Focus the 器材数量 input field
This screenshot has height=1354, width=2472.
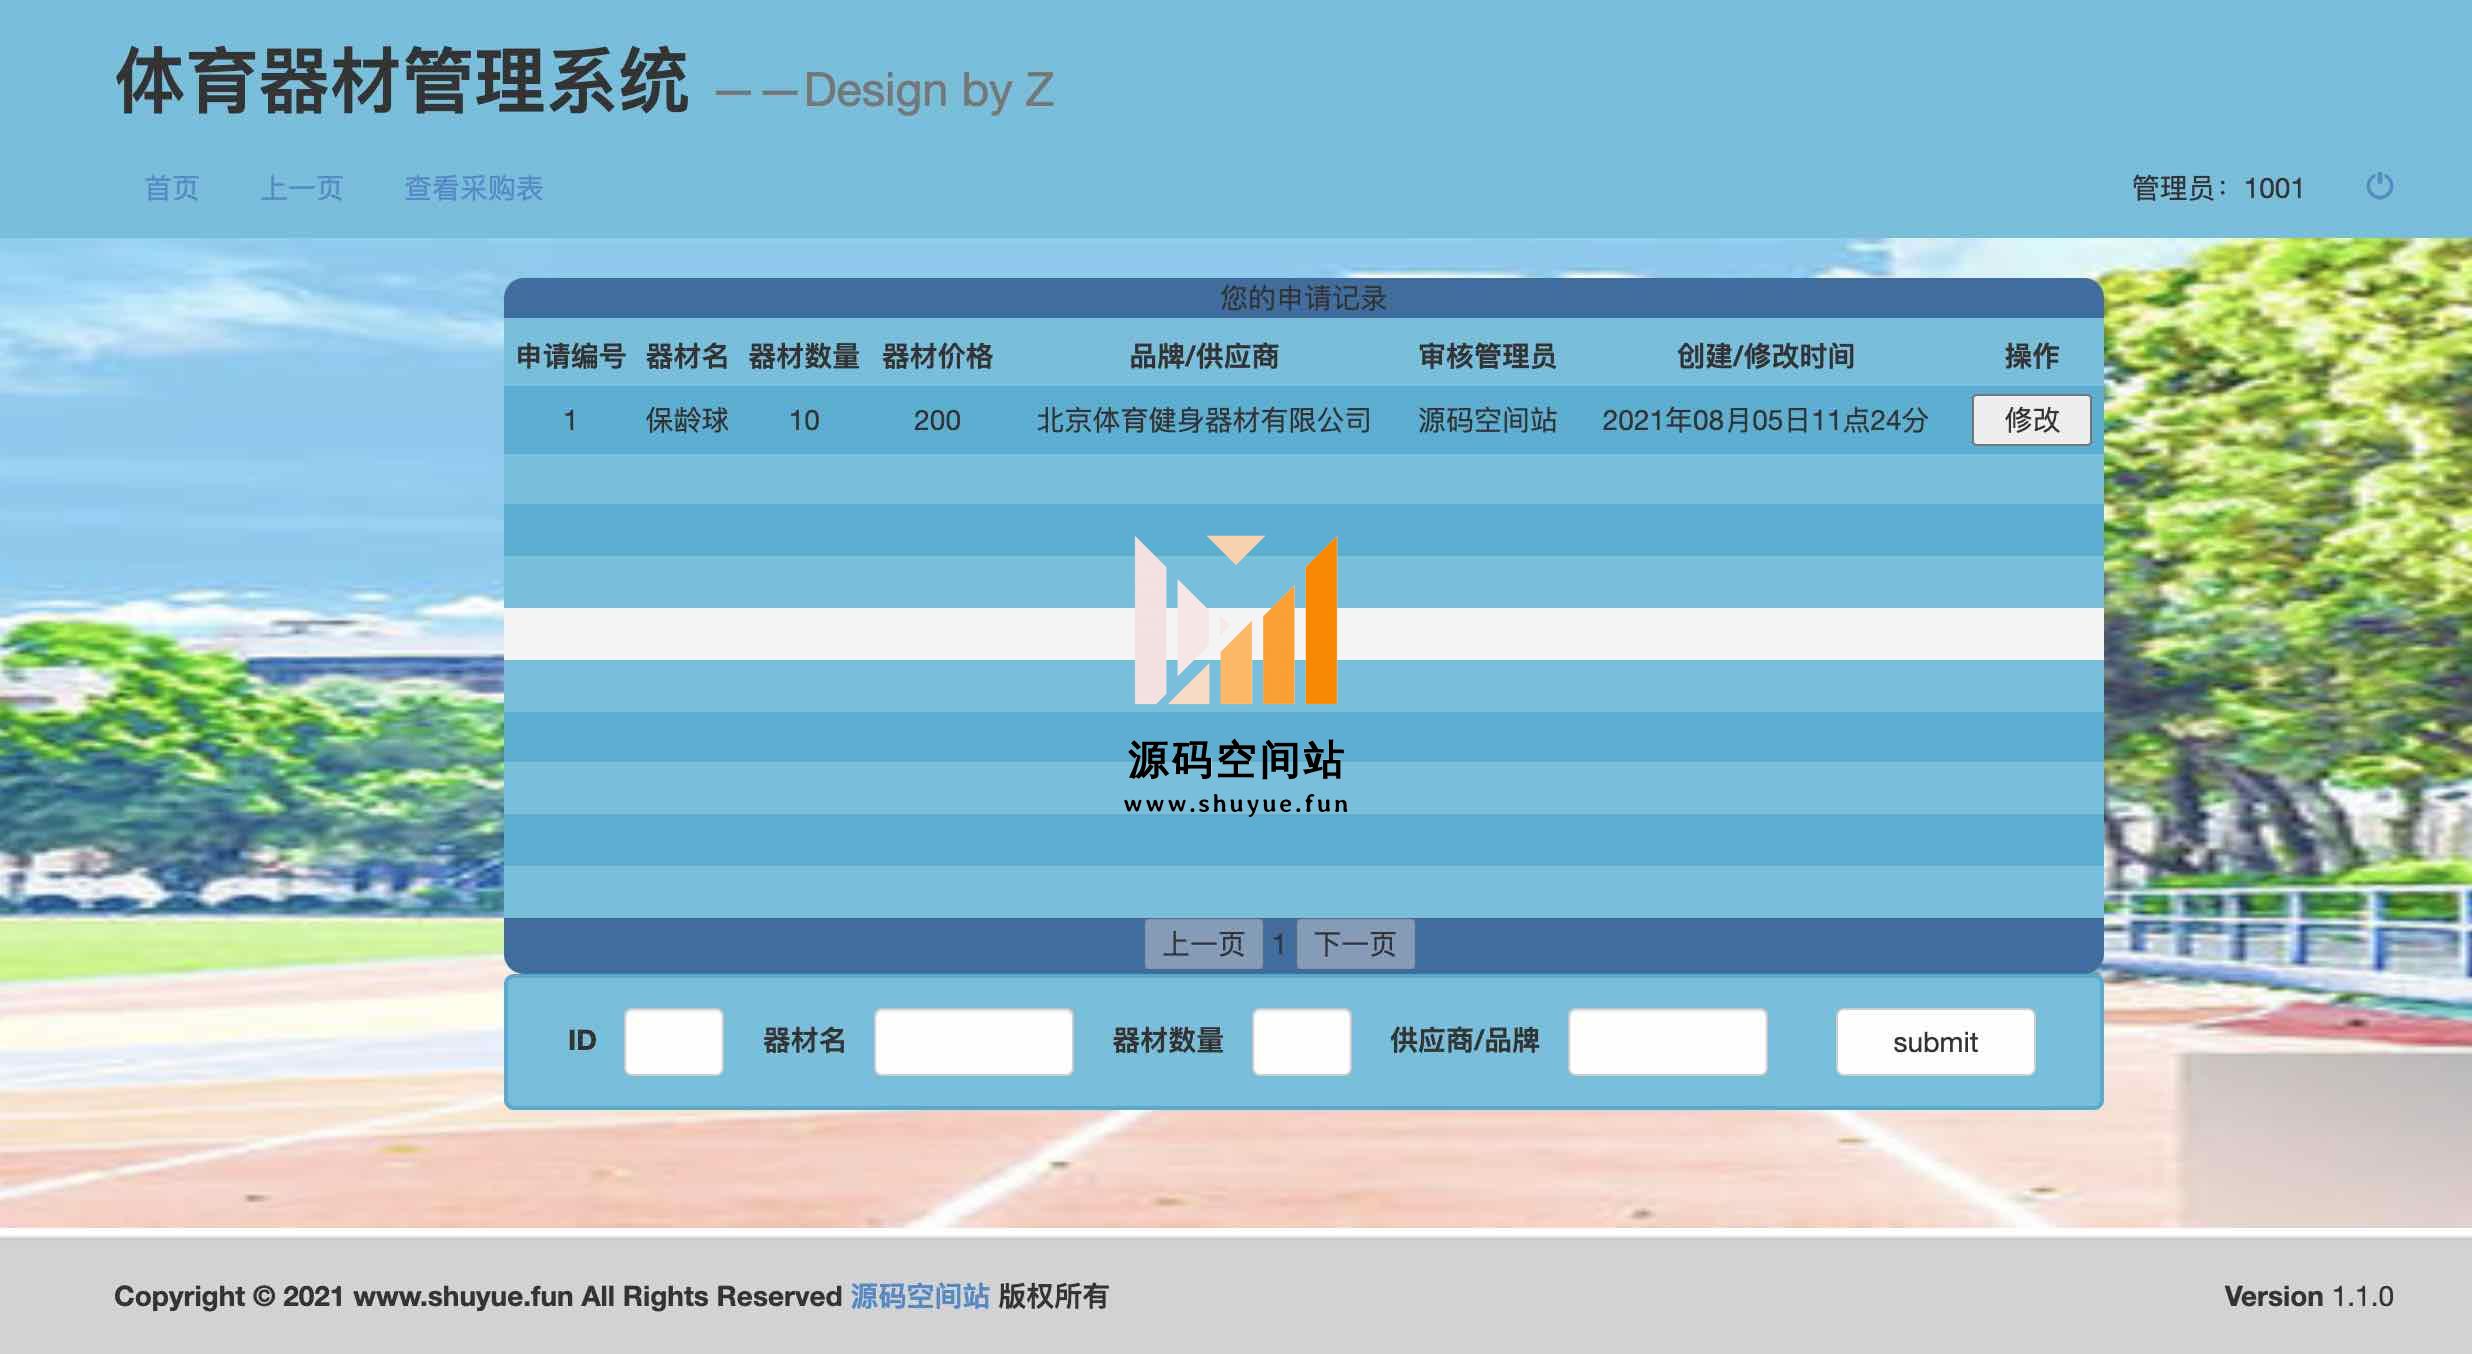coord(1301,1042)
